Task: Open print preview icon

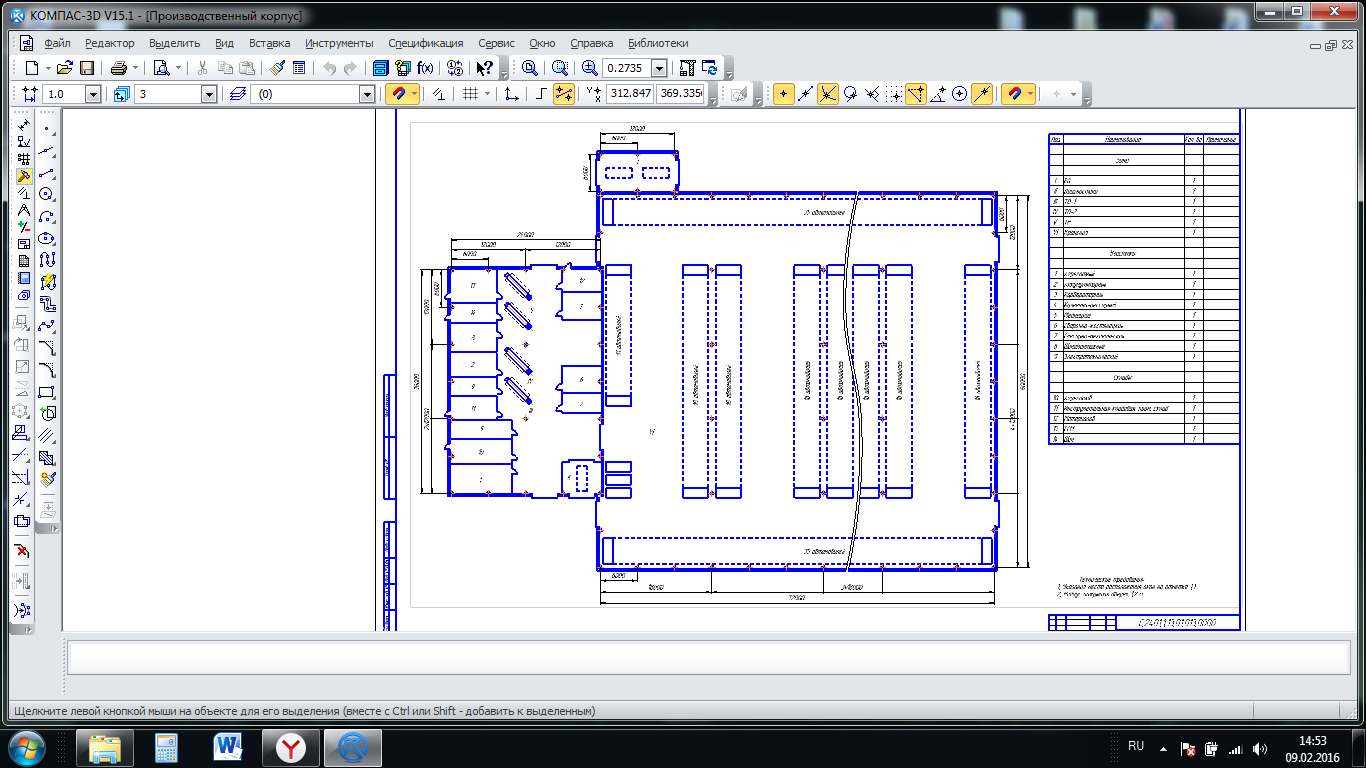Action: (x=161, y=68)
